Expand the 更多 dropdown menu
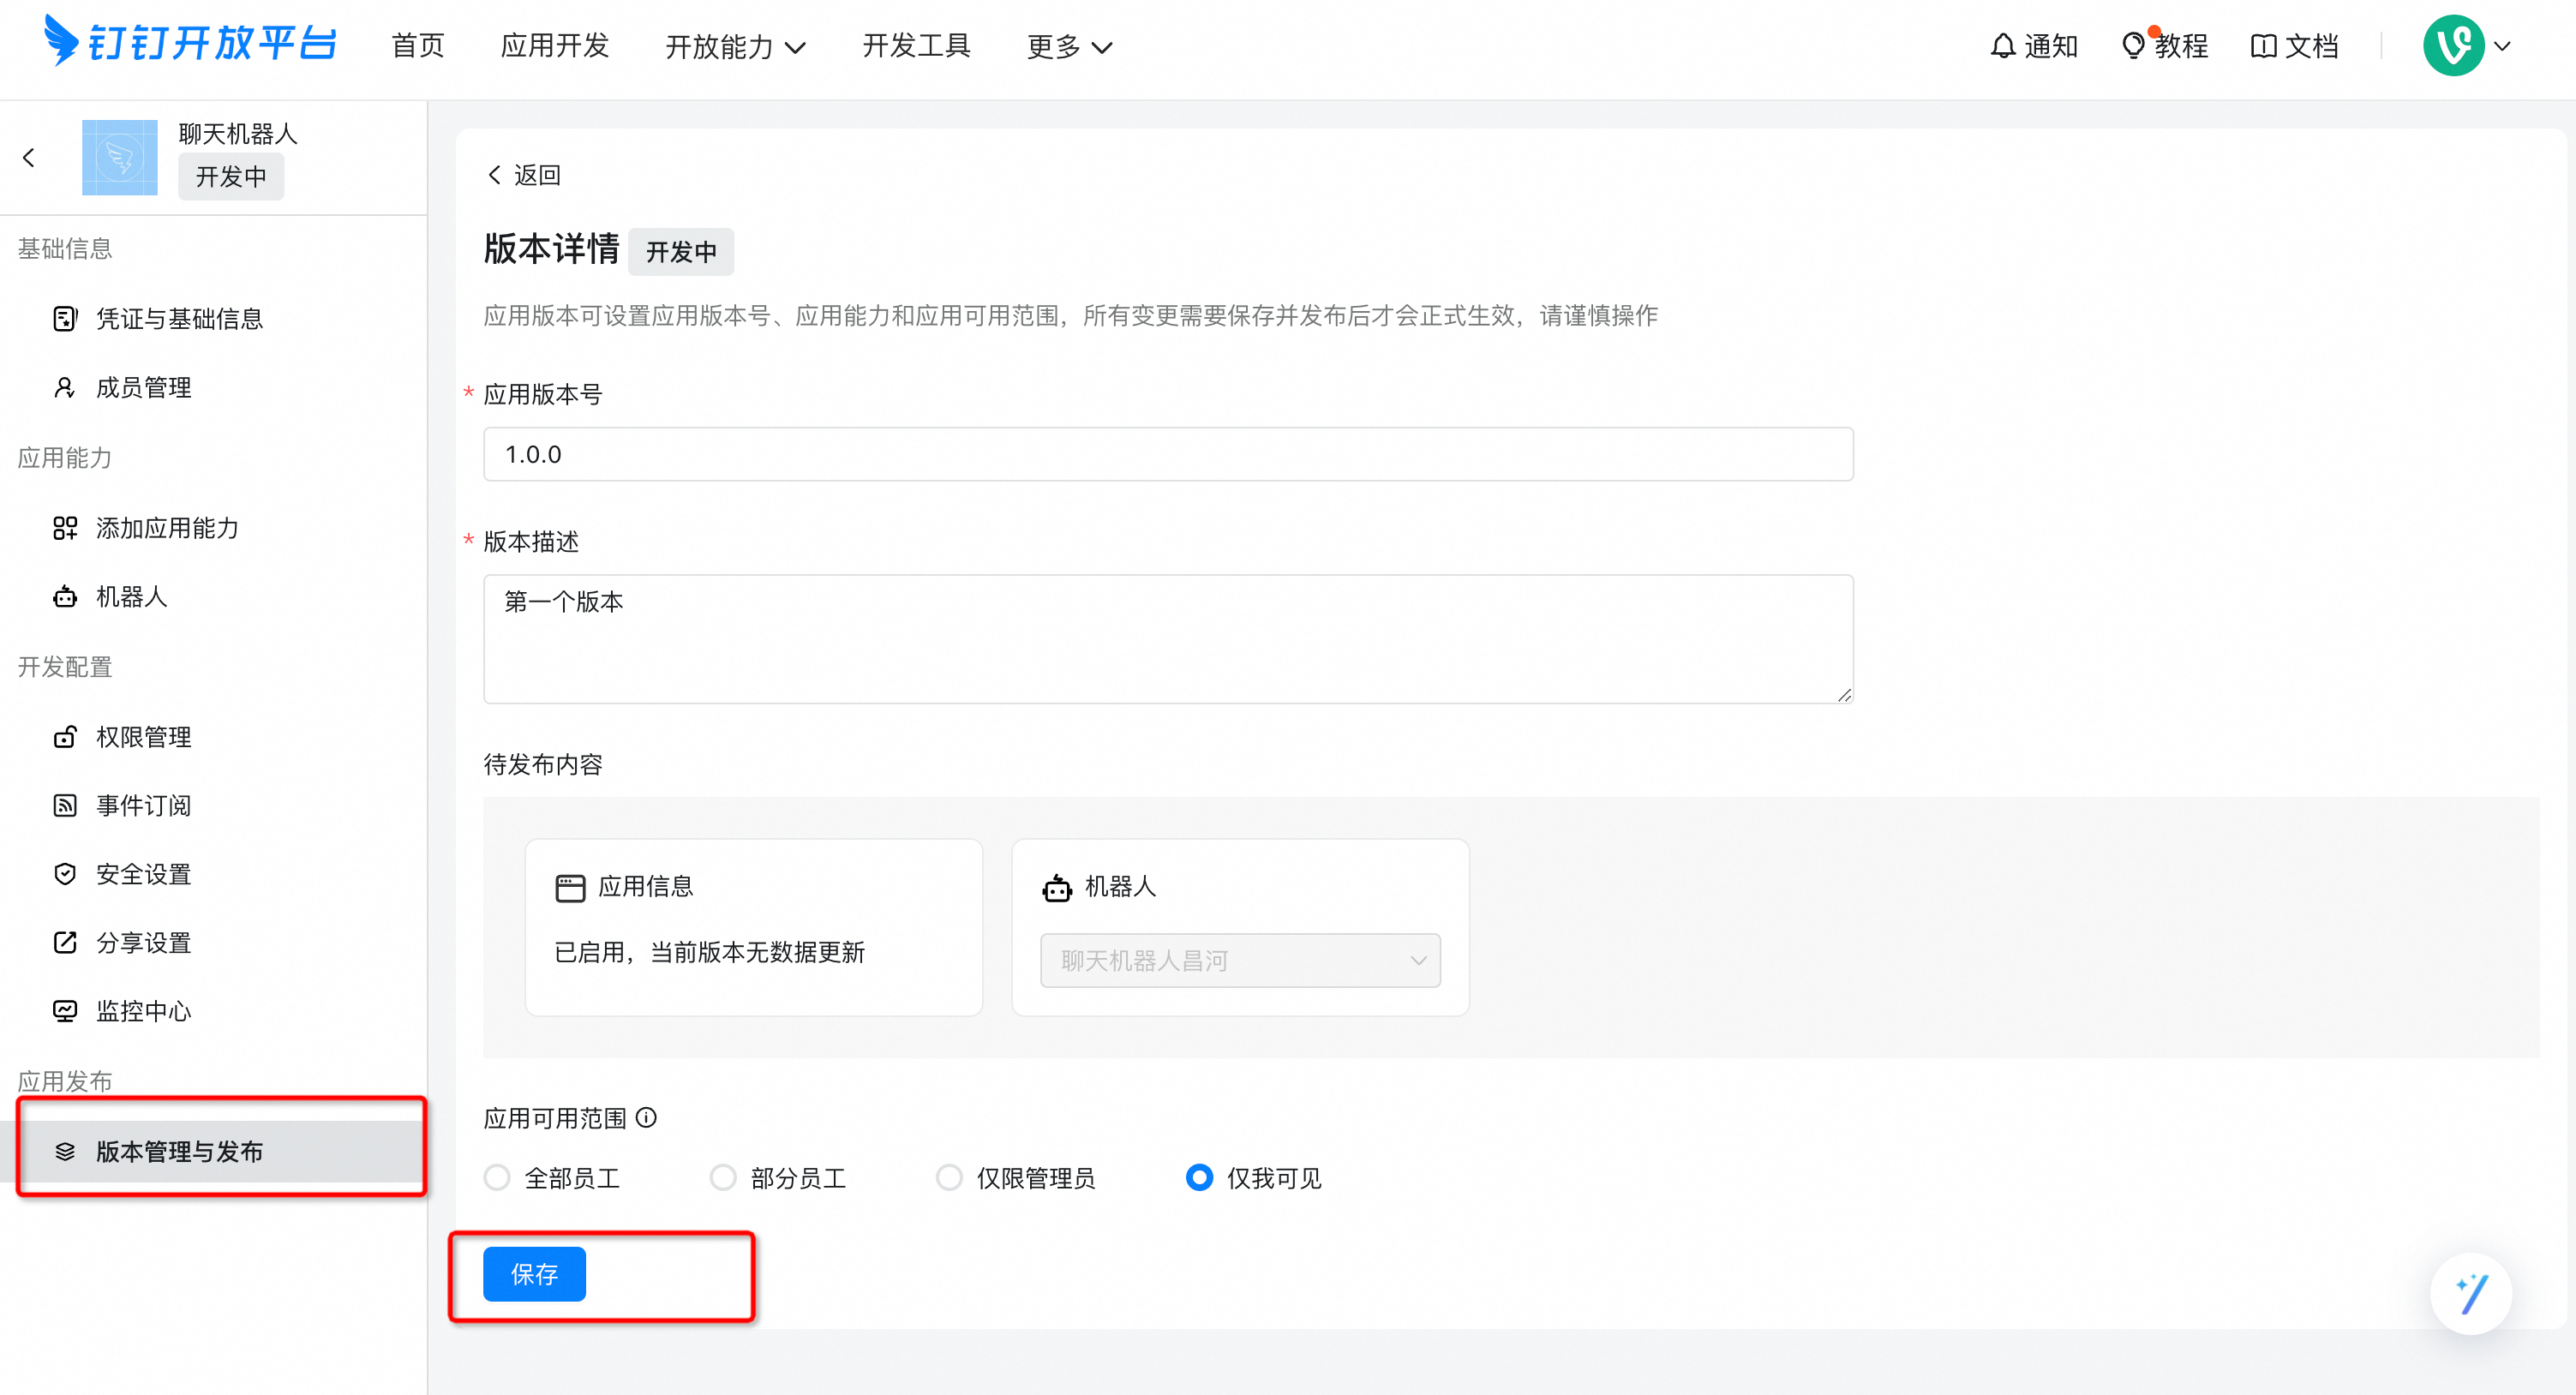Viewport: 2576px width, 1395px height. 1069,47
